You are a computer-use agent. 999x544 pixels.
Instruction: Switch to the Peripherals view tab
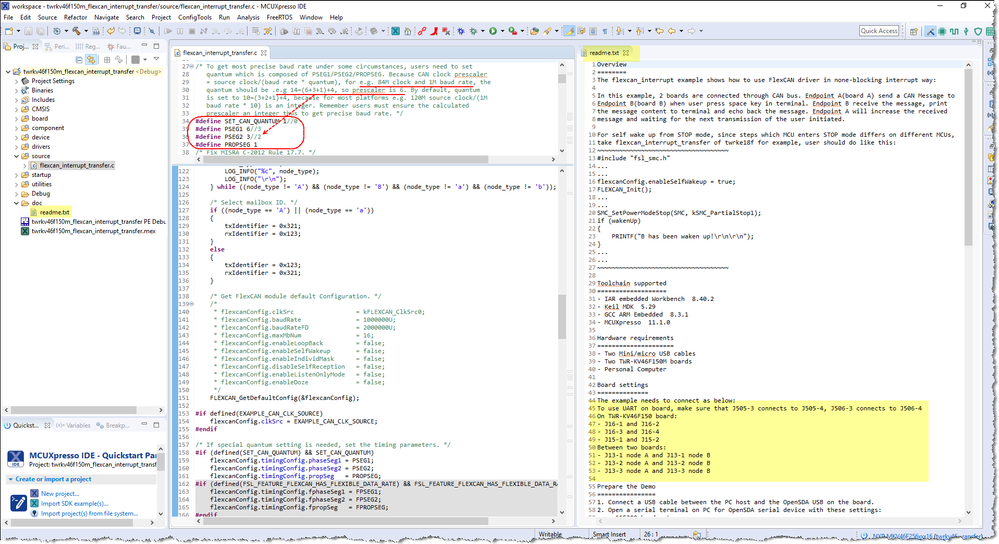coord(57,46)
